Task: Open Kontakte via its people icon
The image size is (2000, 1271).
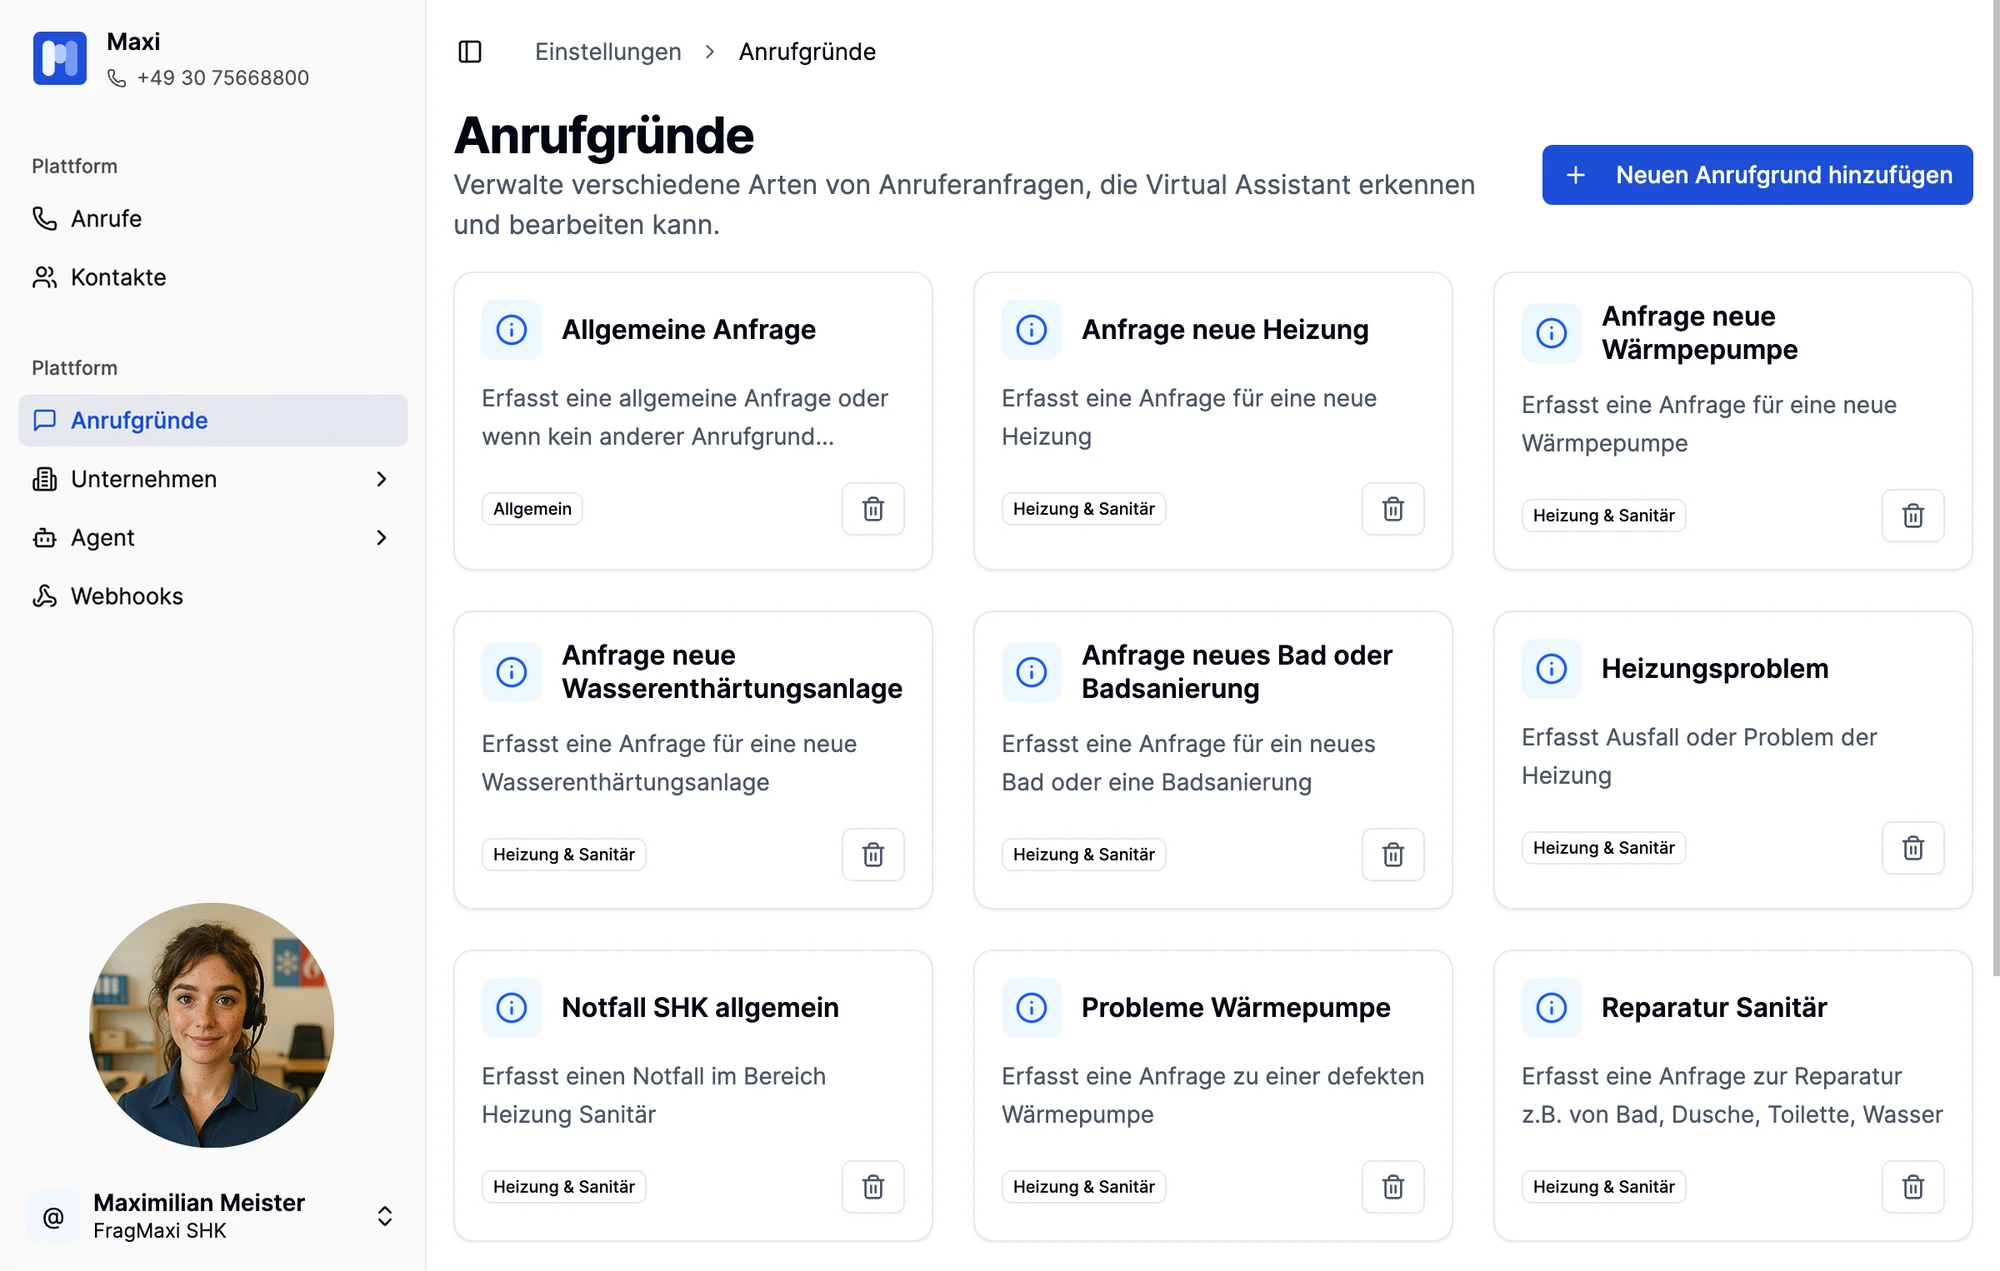Action: 44,277
